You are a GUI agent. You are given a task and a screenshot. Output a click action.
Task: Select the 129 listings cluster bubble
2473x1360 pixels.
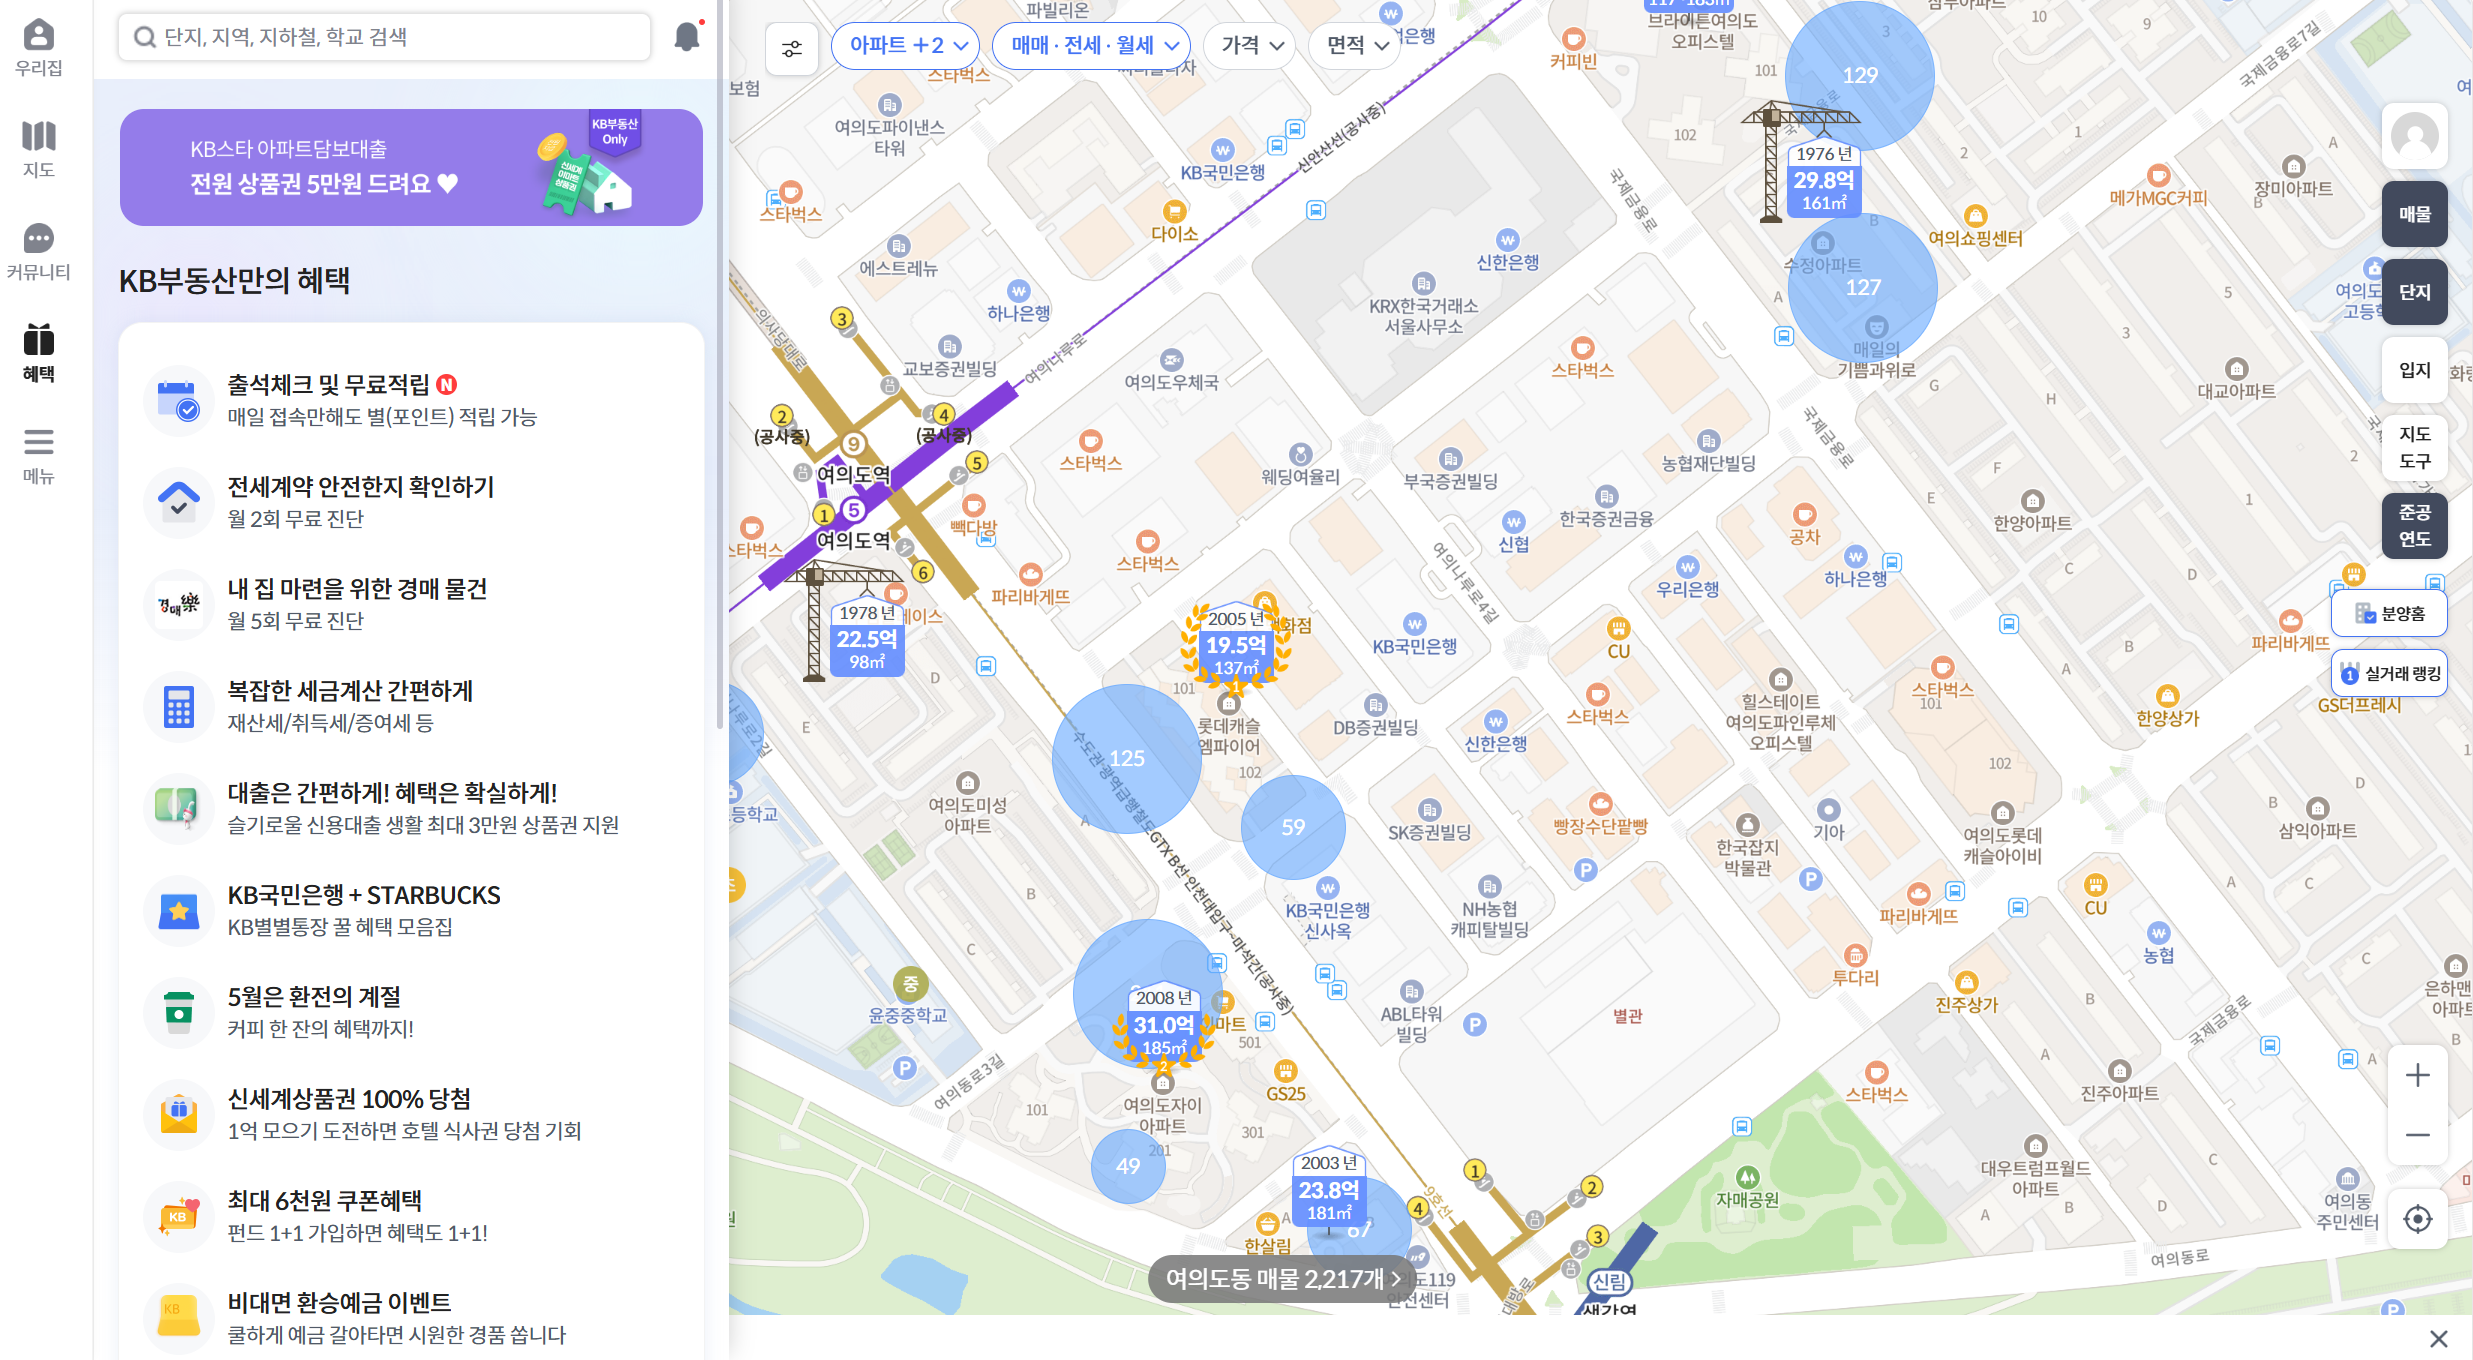pyautogui.click(x=1860, y=75)
